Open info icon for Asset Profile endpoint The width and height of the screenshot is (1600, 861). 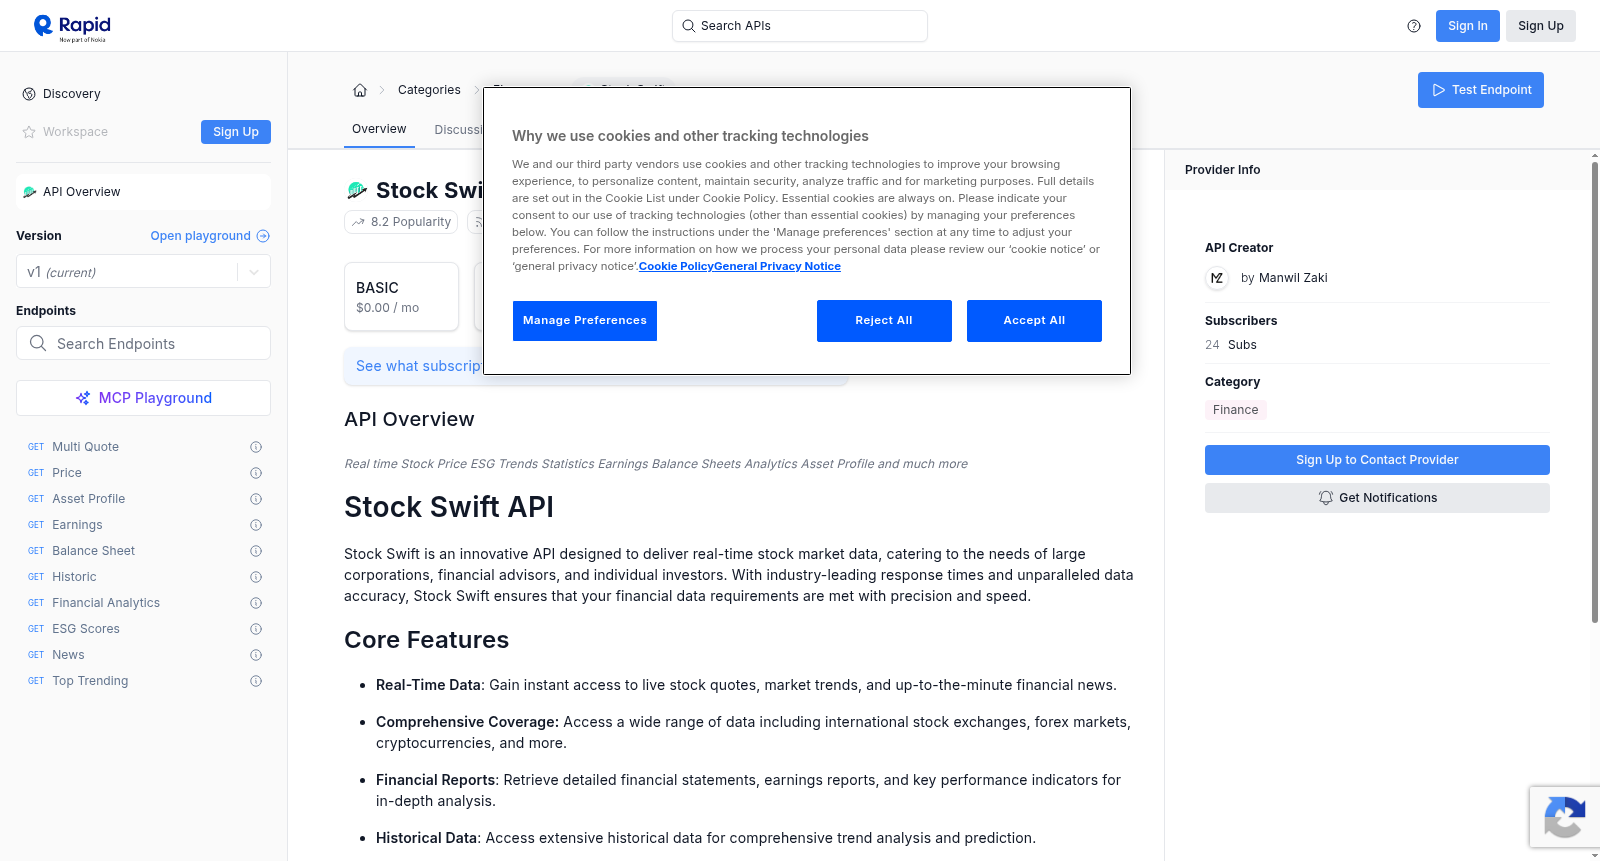click(x=256, y=499)
